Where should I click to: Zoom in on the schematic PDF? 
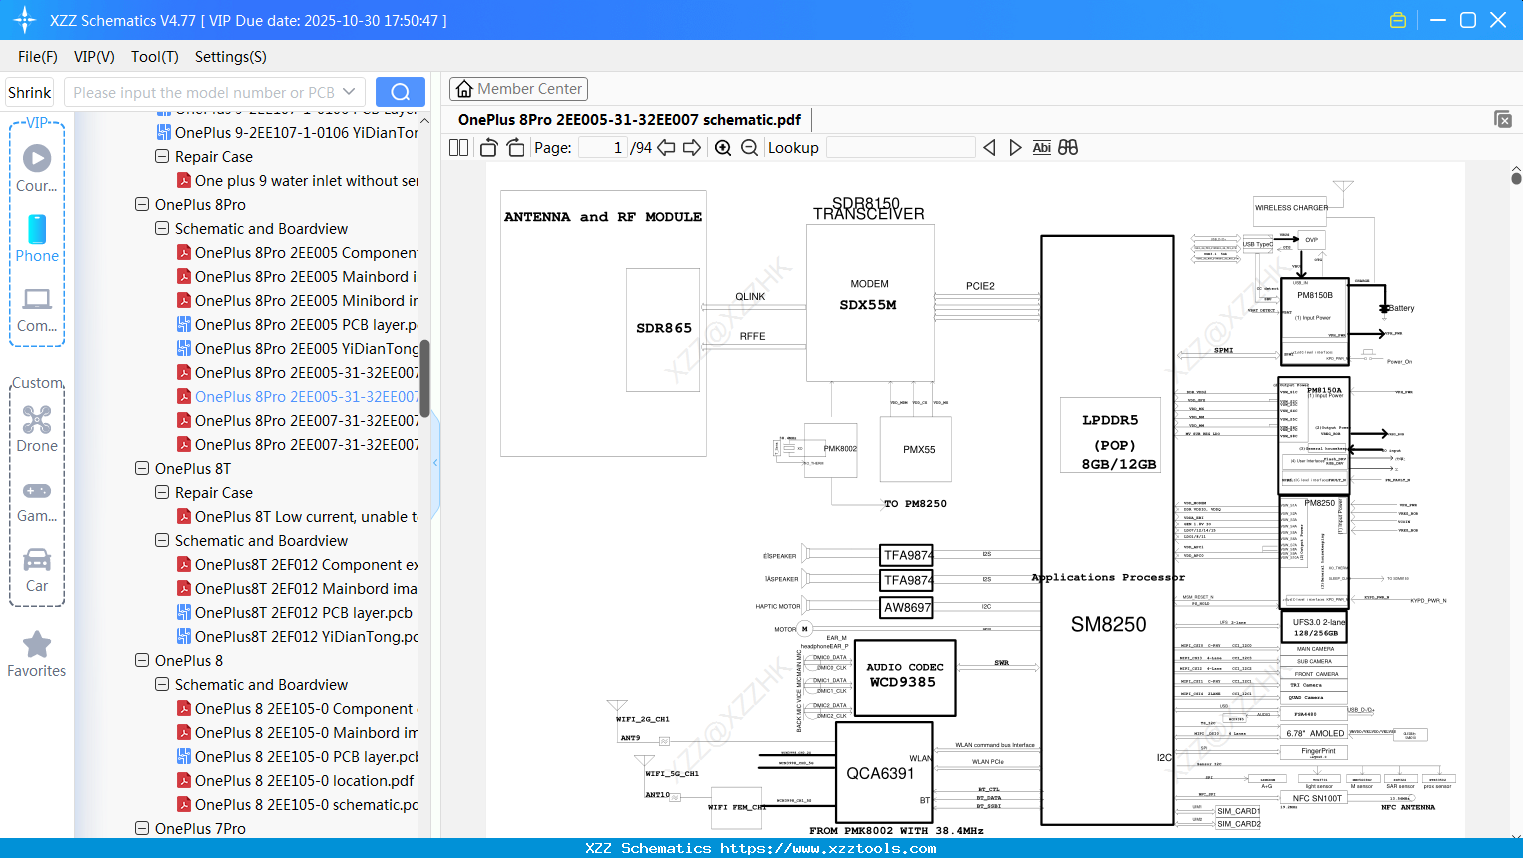click(722, 147)
